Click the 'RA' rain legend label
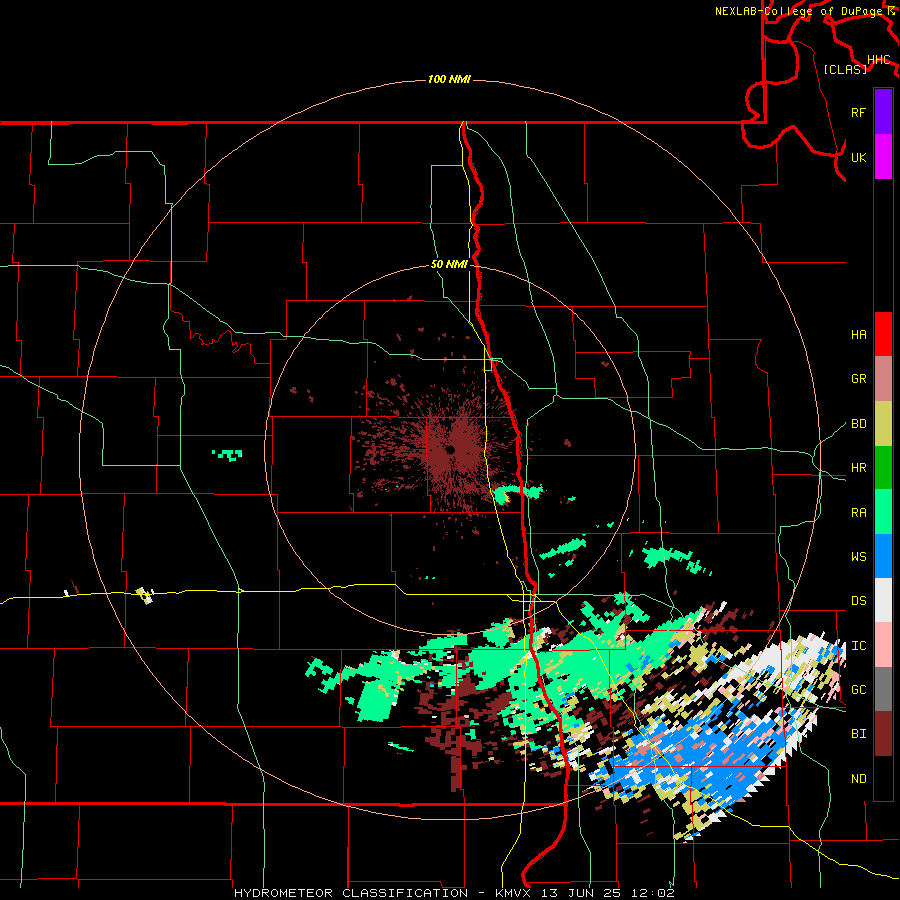The image size is (900, 900). click(x=858, y=513)
